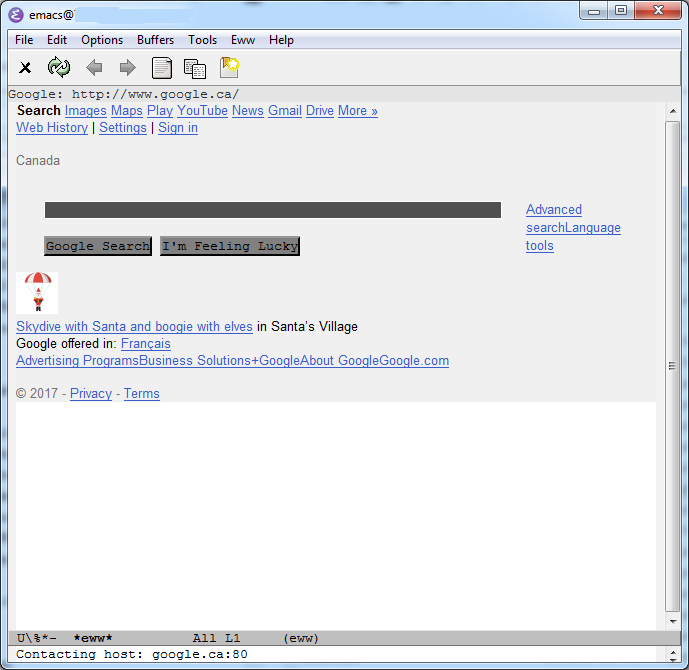Viewport: 689px width, 670px height.
Task: Click the vertical scrollbar thumb
Action: pyautogui.click(x=673, y=366)
